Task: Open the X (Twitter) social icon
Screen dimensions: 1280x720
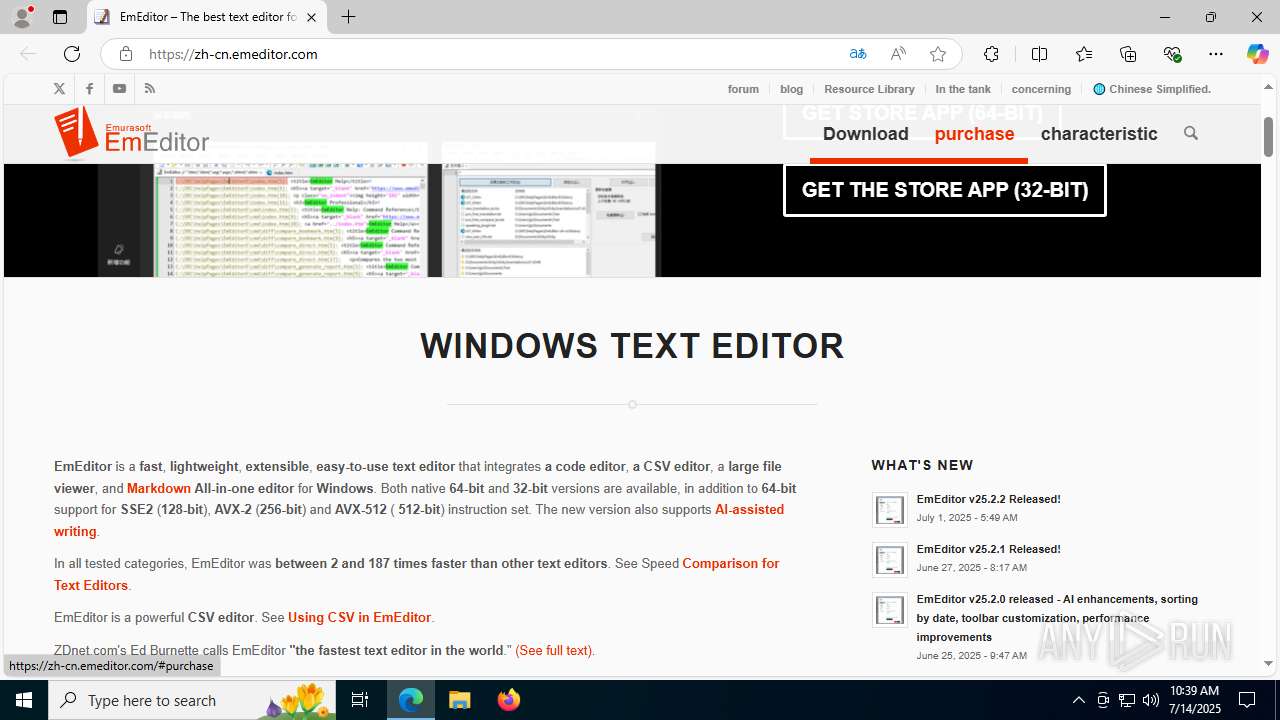Action: pos(59,89)
